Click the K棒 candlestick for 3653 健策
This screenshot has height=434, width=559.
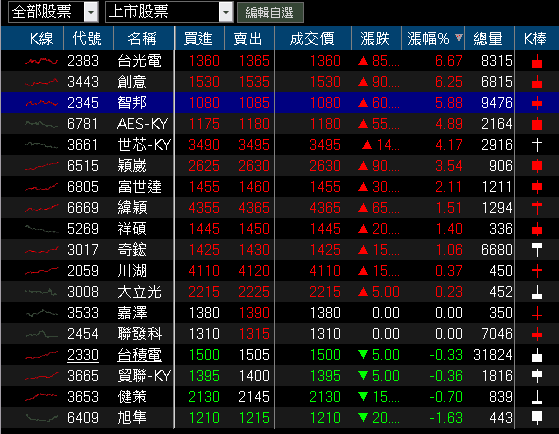coord(537,397)
